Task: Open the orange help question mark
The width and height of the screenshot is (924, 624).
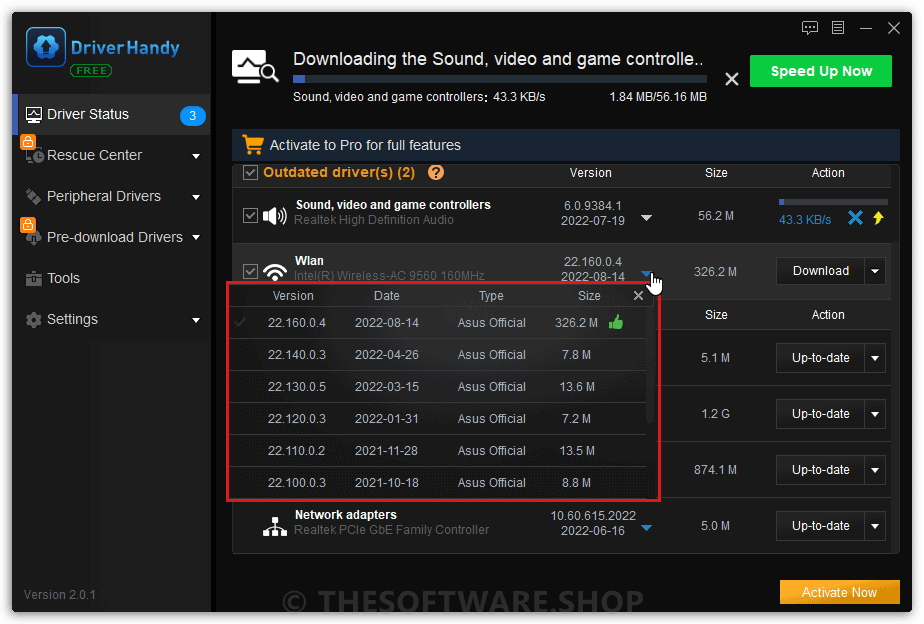Action: pyautogui.click(x=436, y=173)
